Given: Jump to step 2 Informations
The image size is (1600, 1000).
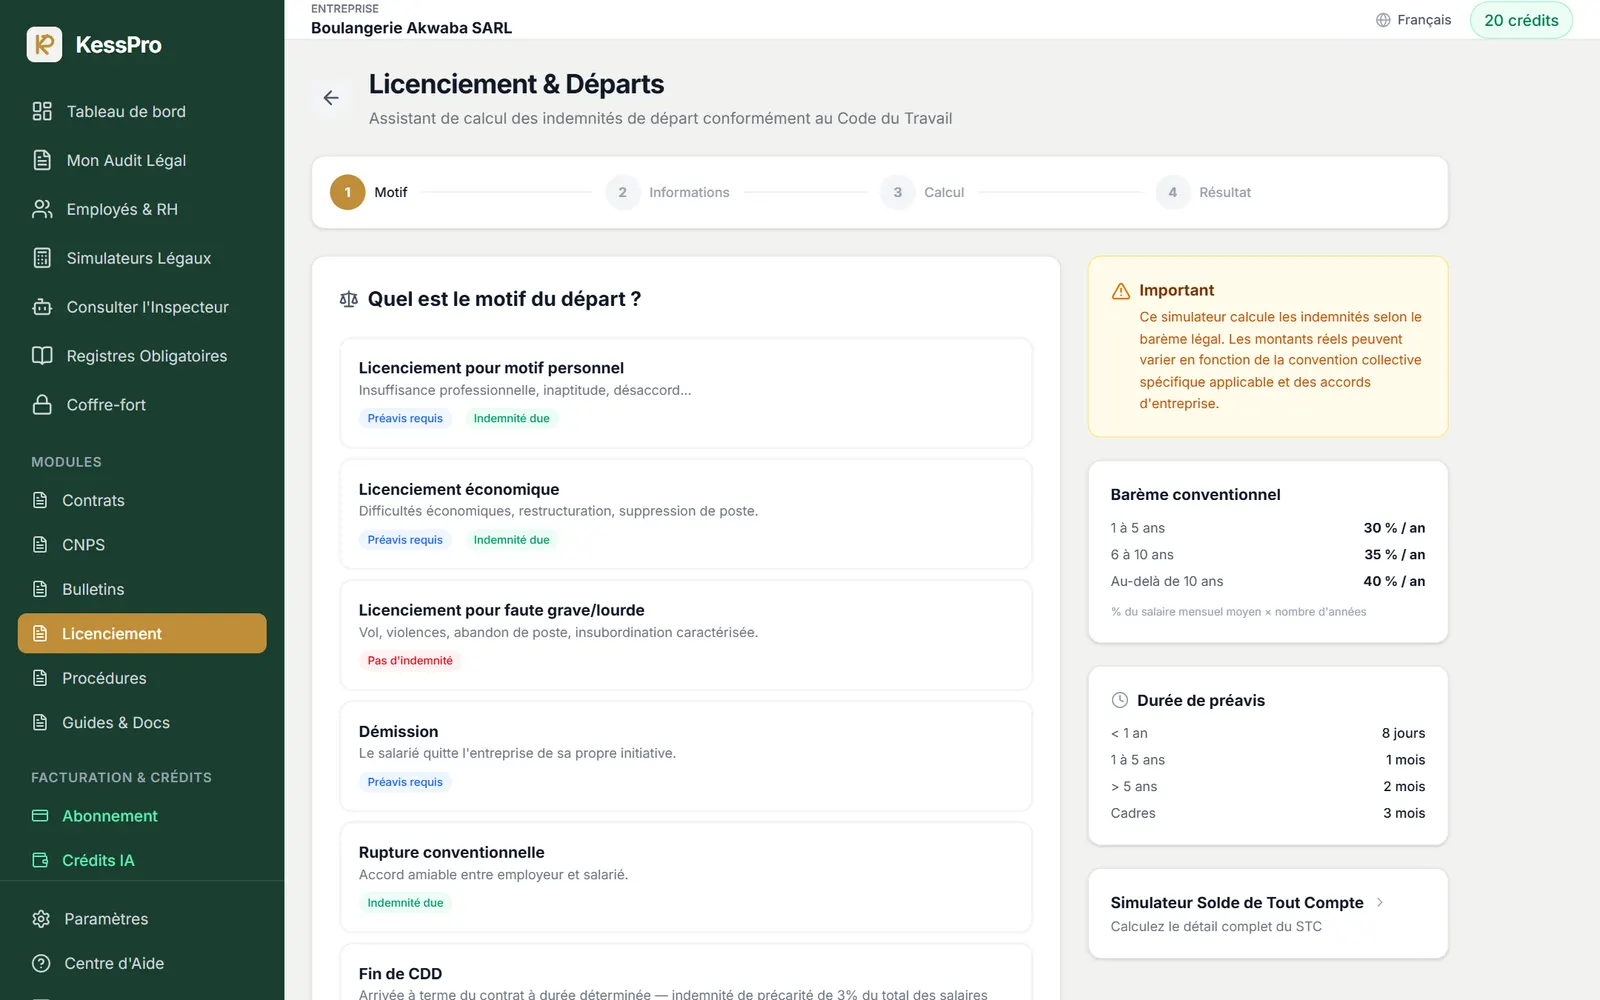Looking at the screenshot, I should pyautogui.click(x=667, y=192).
